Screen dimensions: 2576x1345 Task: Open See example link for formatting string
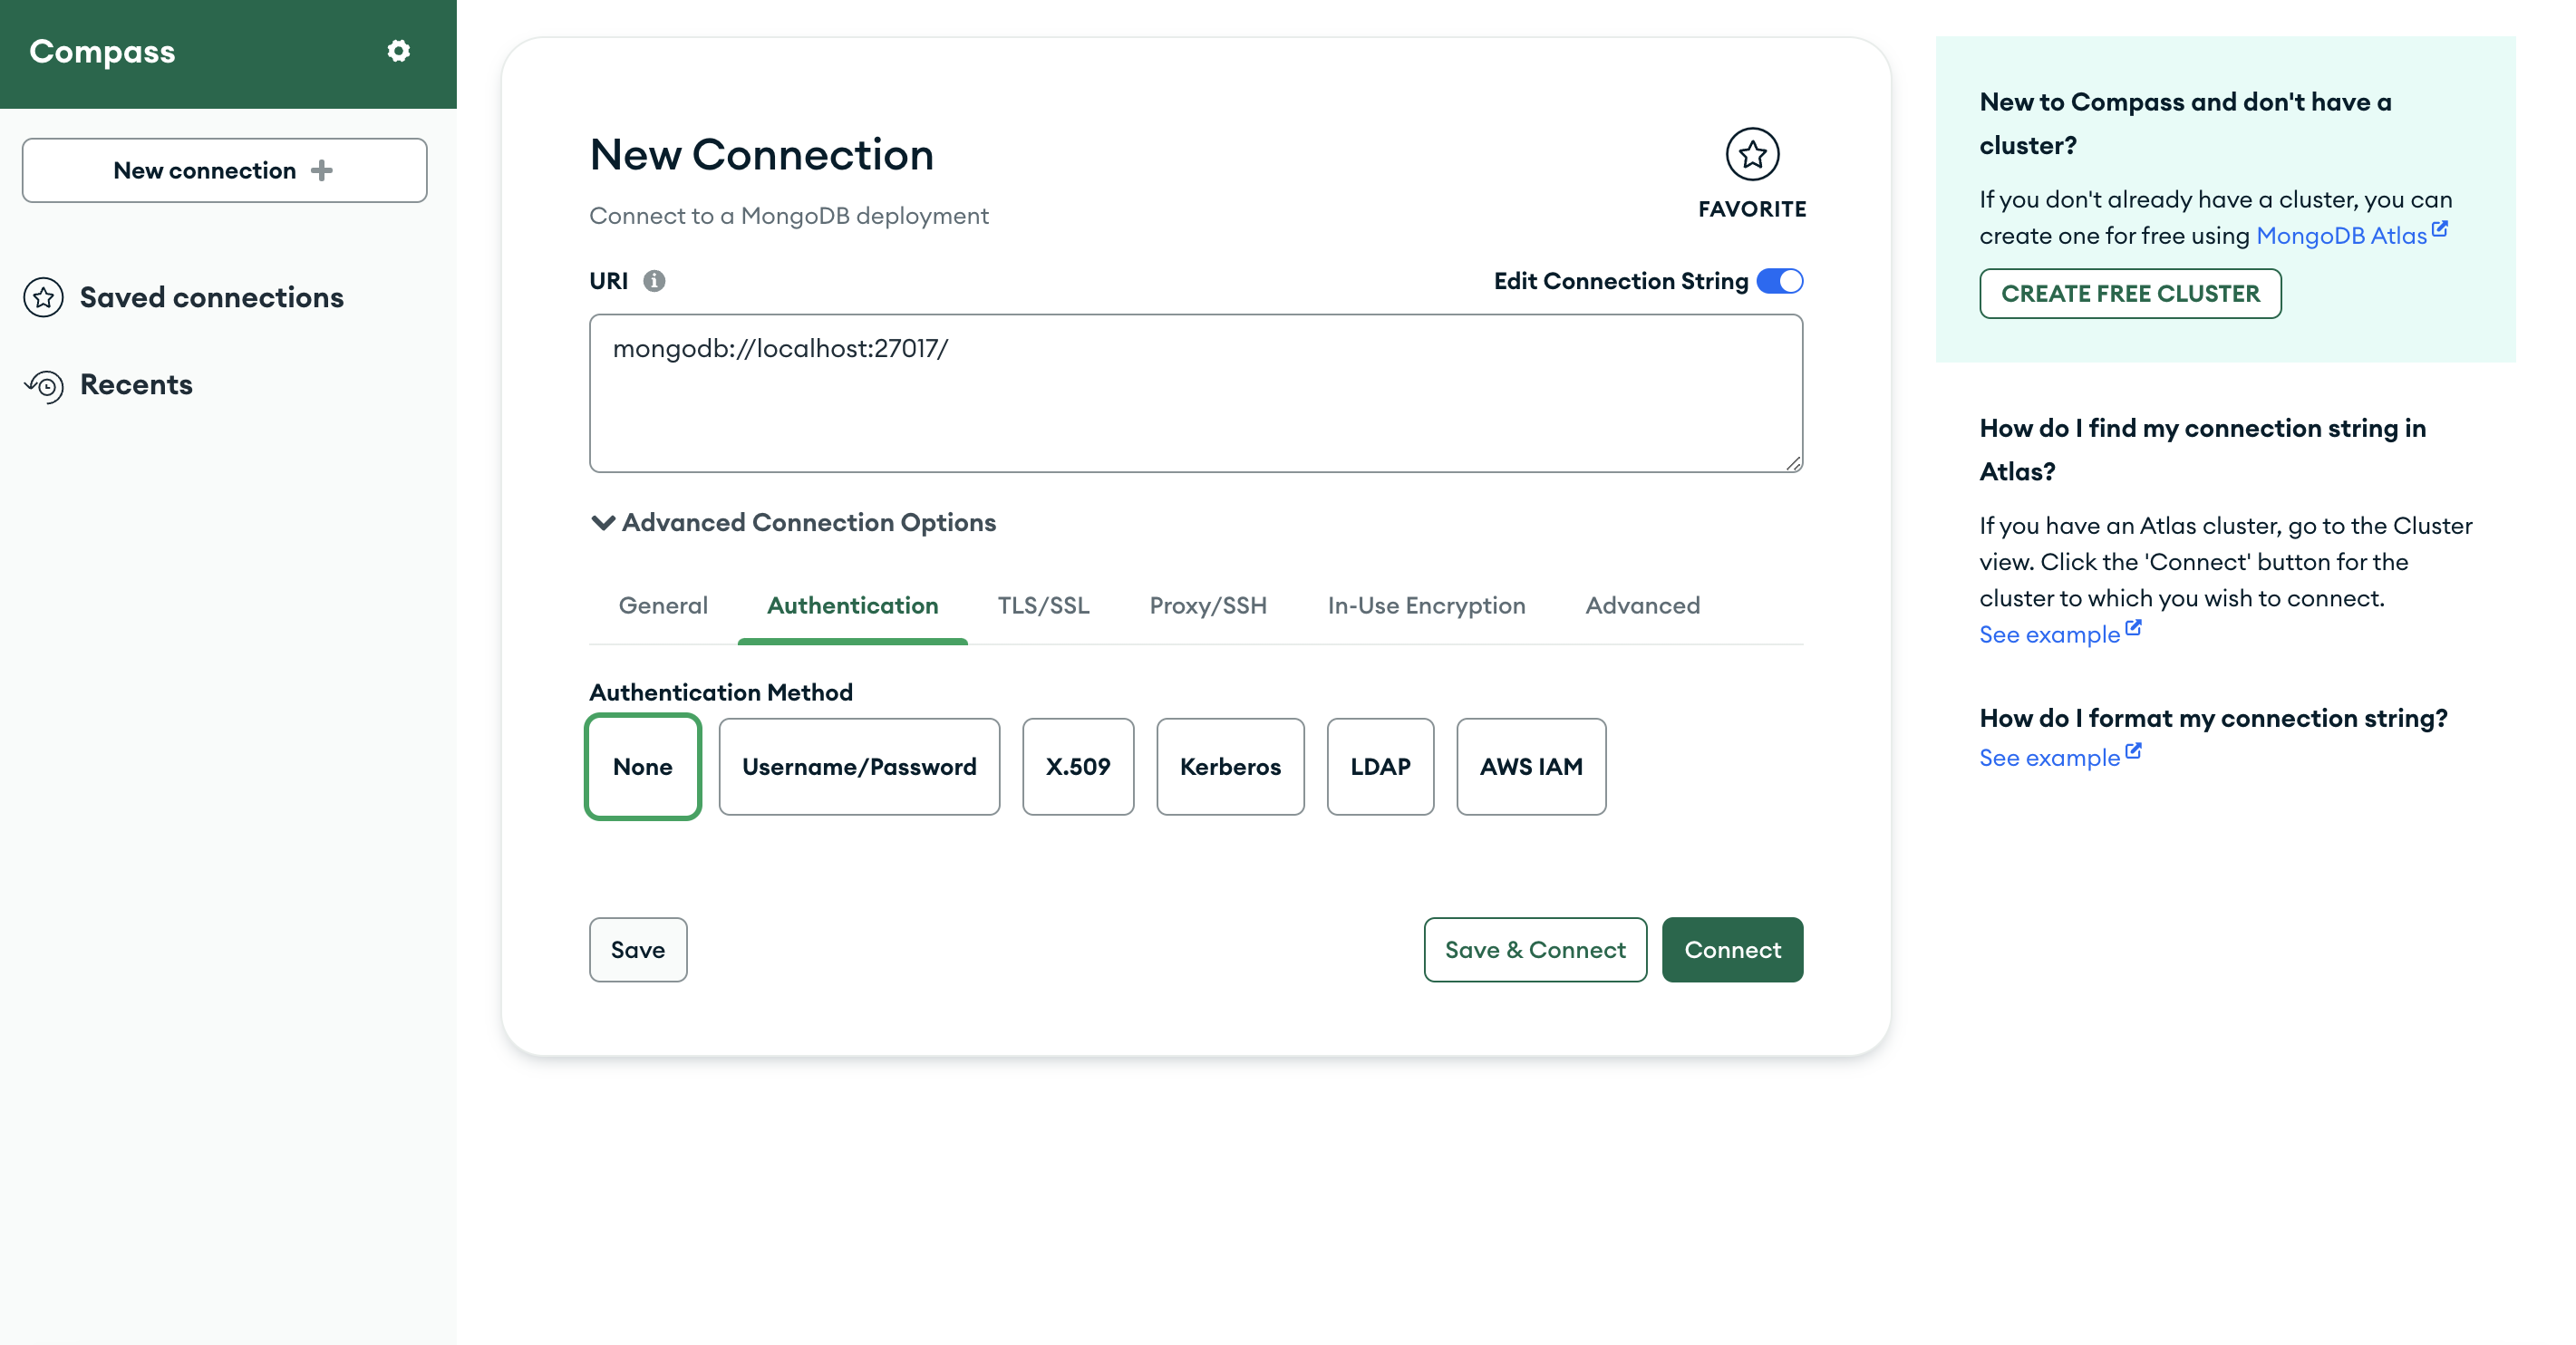2049,758
